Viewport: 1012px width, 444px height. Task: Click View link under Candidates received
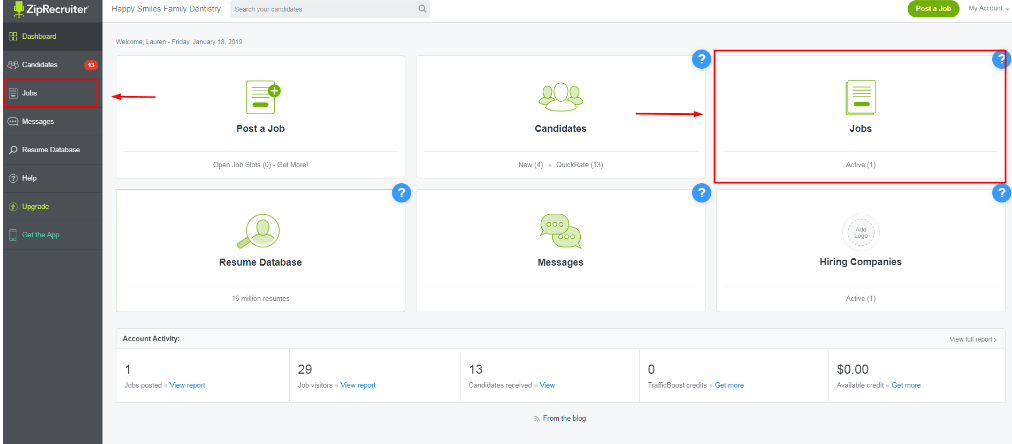pos(547,385)
